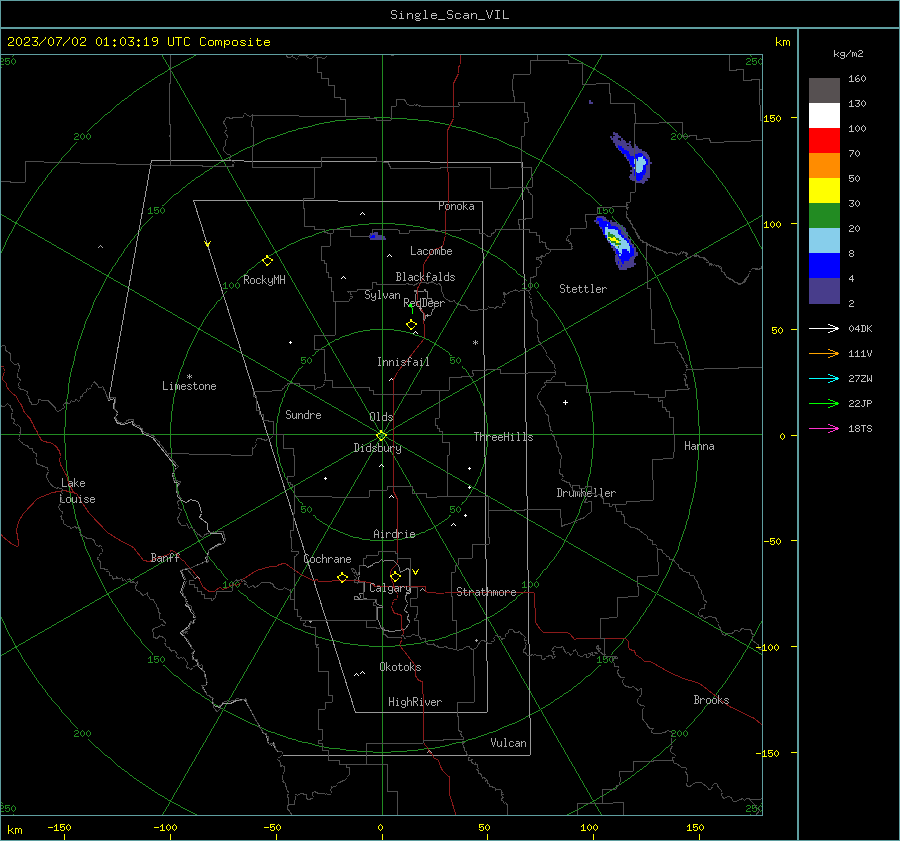The image size is (900, 841).
Task: Click the blue 4-8 legend color band
Action: point(824,266)
